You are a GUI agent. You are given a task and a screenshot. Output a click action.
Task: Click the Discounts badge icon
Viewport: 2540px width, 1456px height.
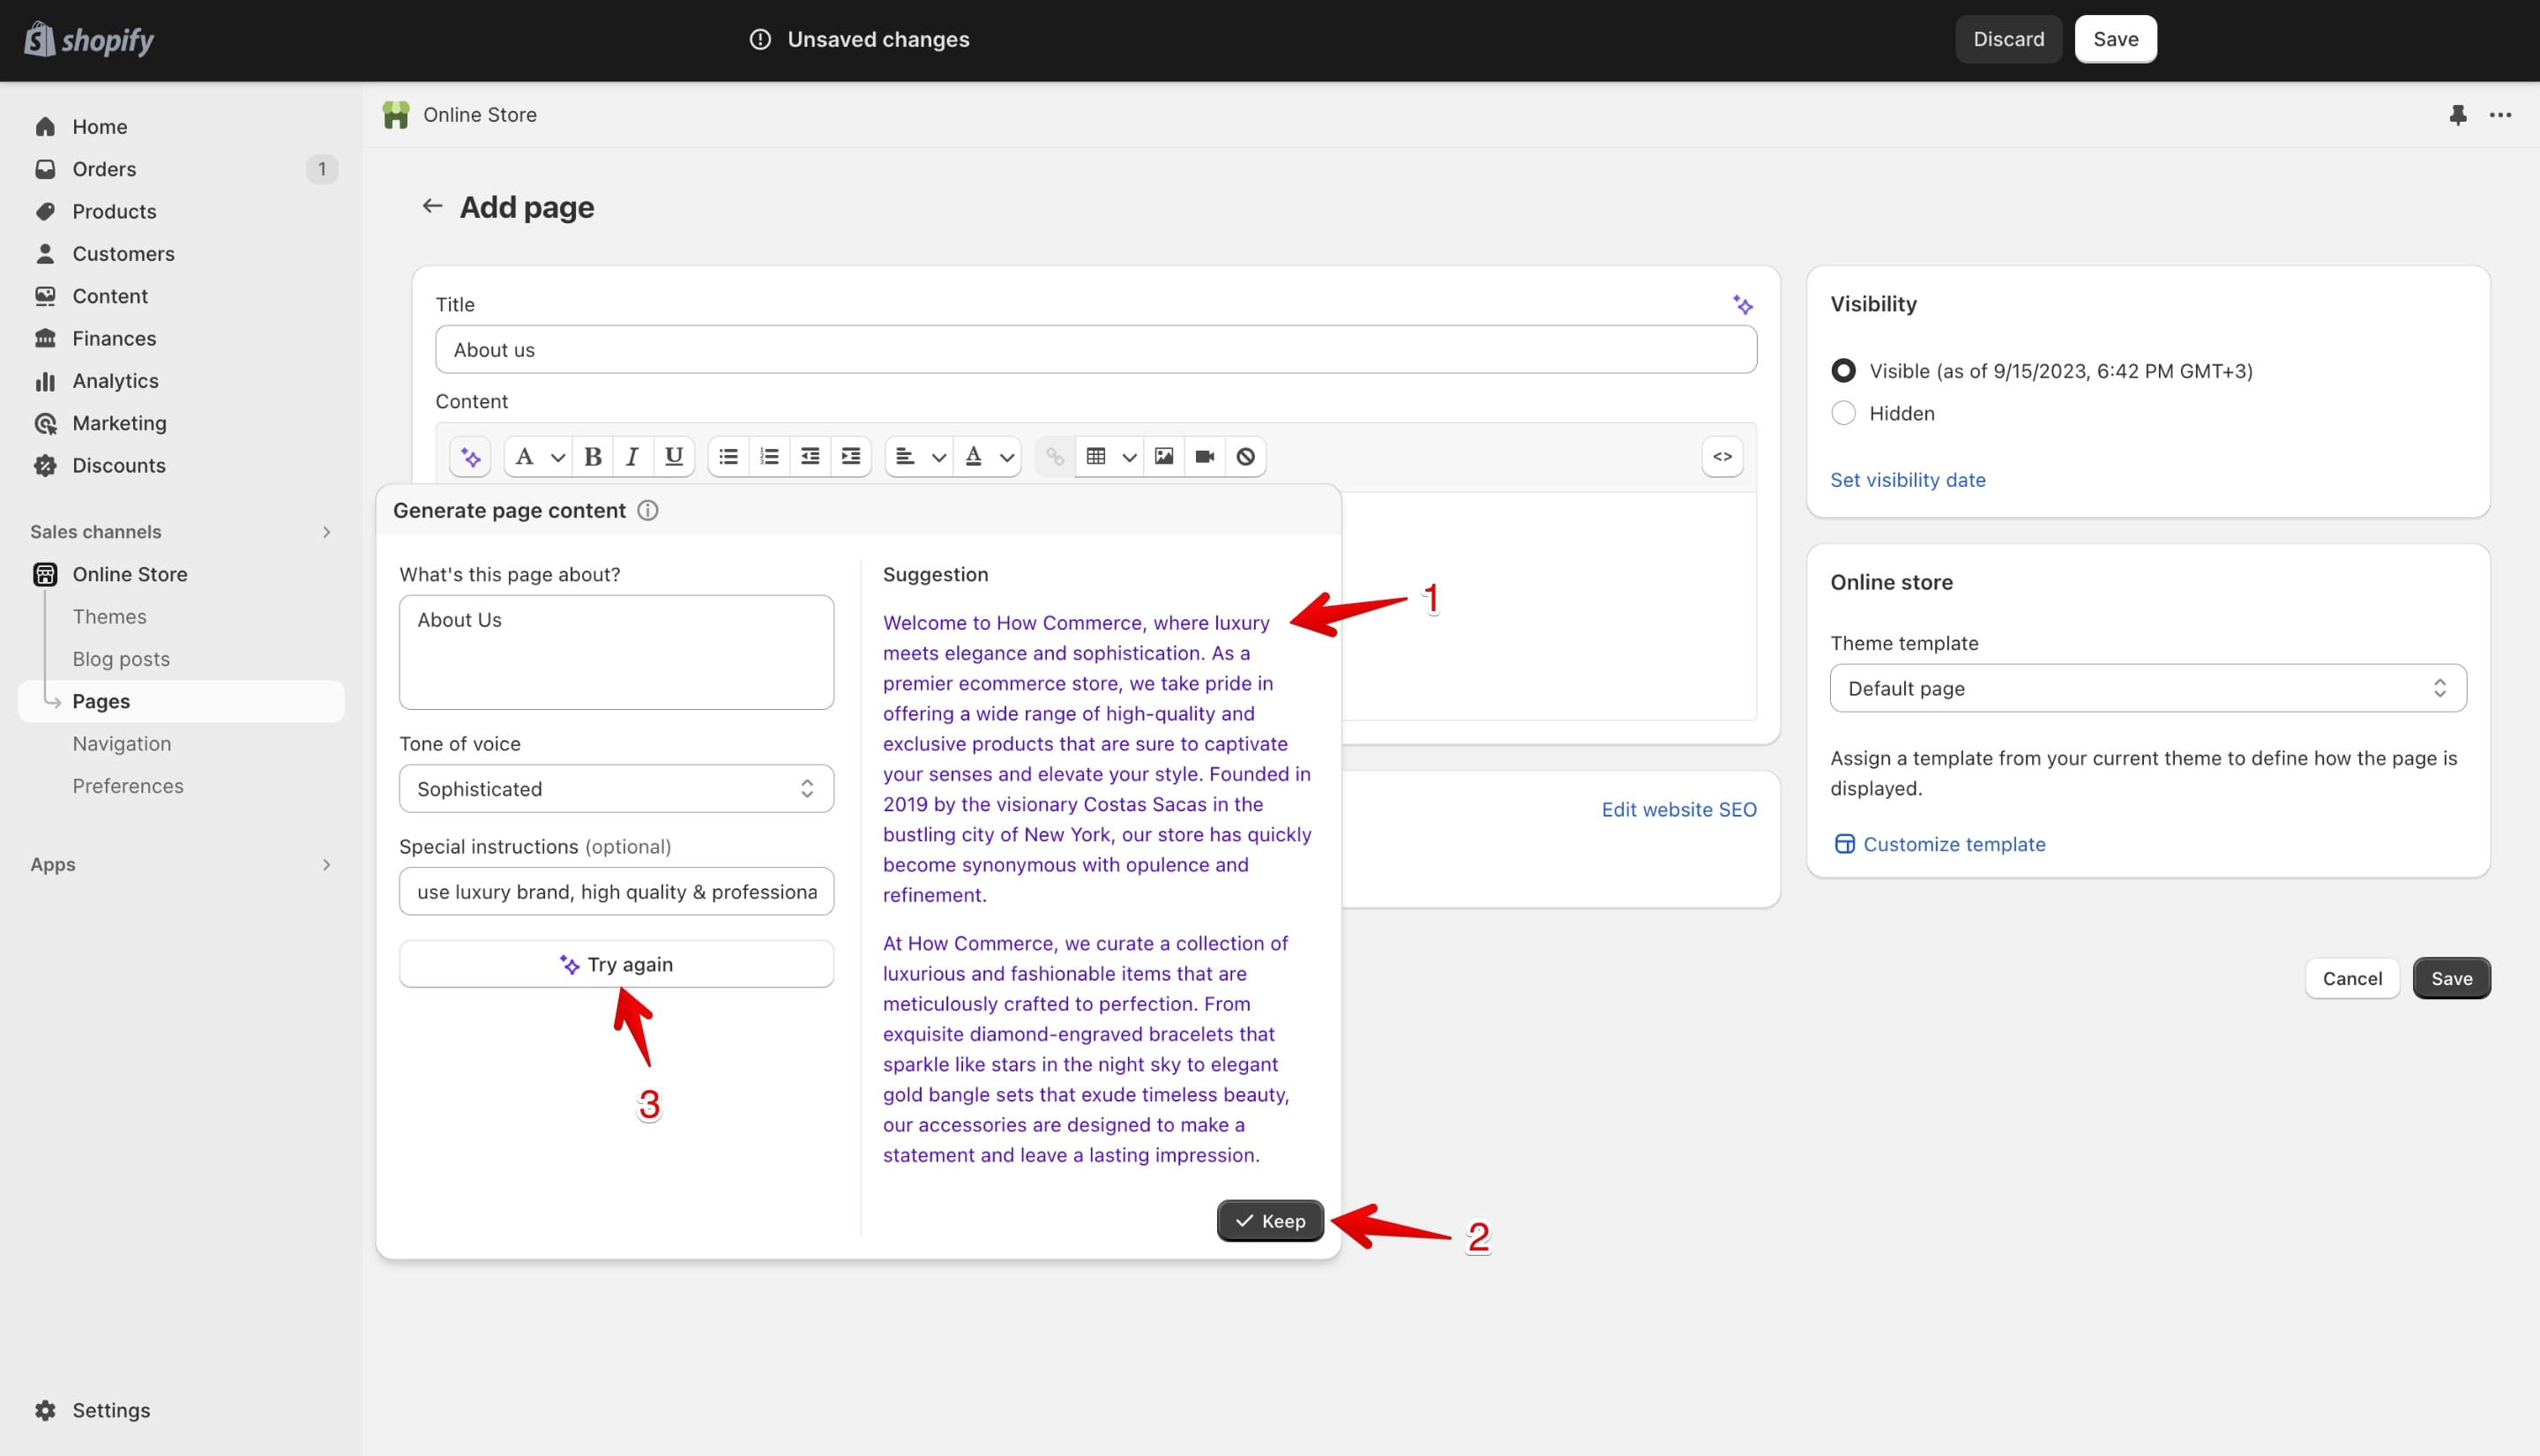point(45,465)
